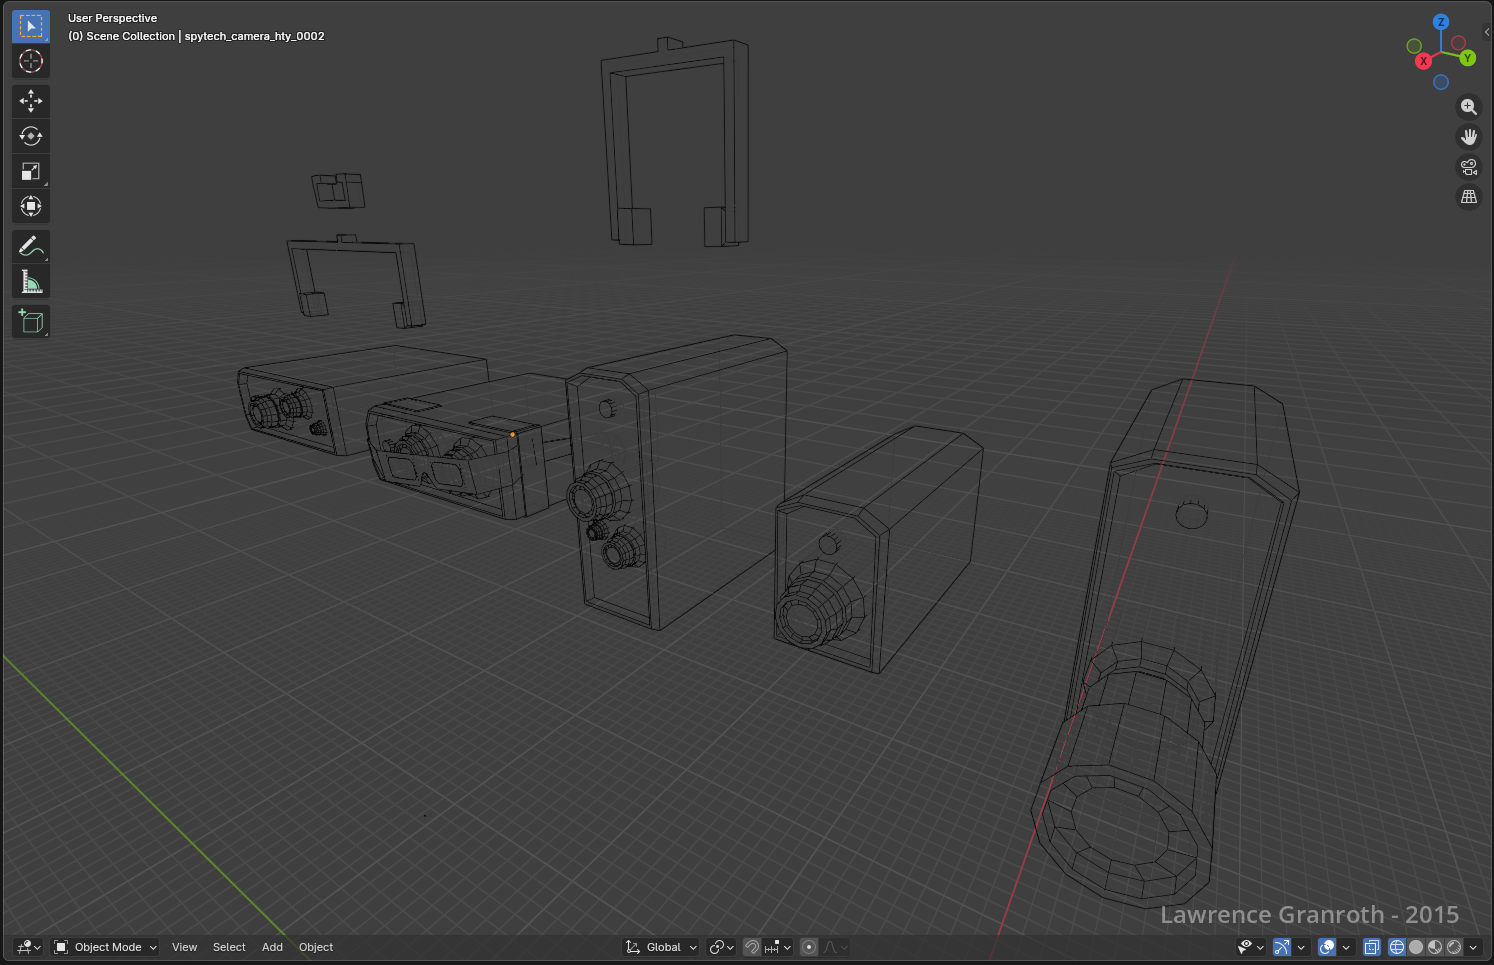Image resolution: width=1494 pixels, height=965 pixels.
Task: Open the Object Mode dropdown
Action: (105, 947)
